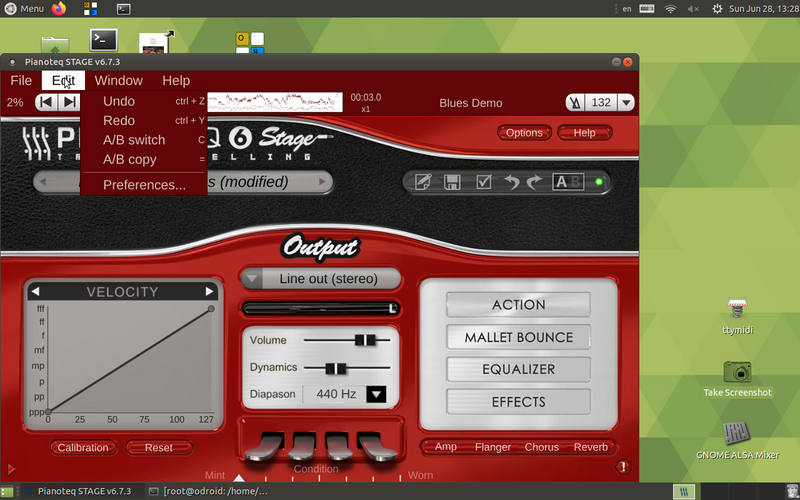Select next preset with right arrow
The image size is (800, 500).
(x=322, y=181)
